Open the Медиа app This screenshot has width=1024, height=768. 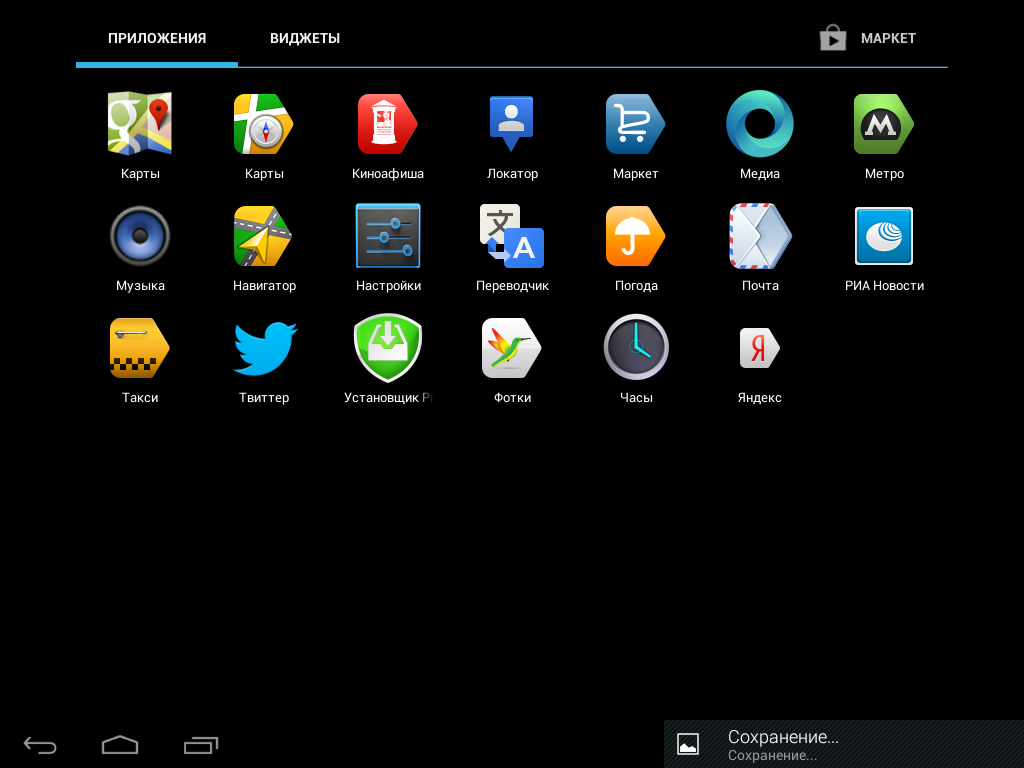tap(760, 123)
